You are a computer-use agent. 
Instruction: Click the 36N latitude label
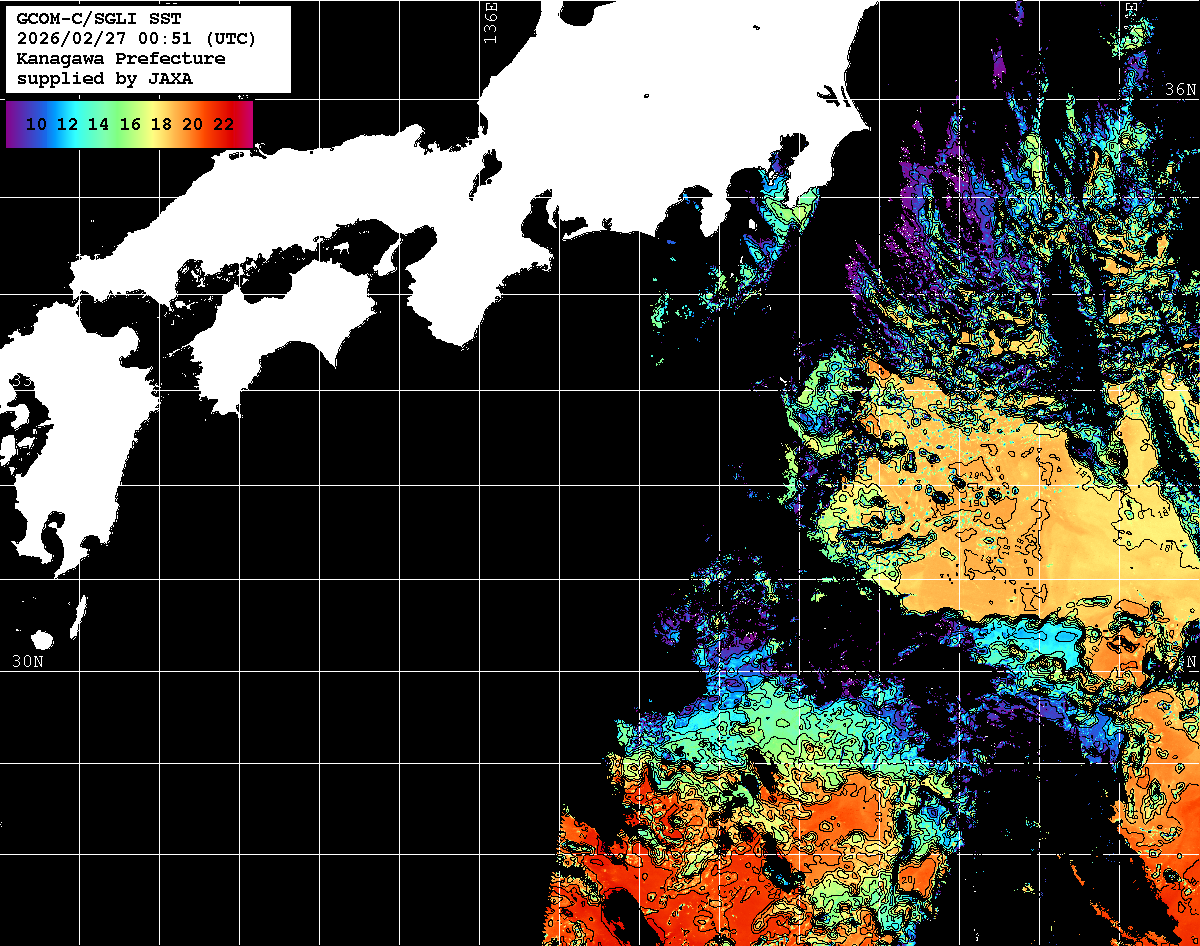click(1179, 91)
